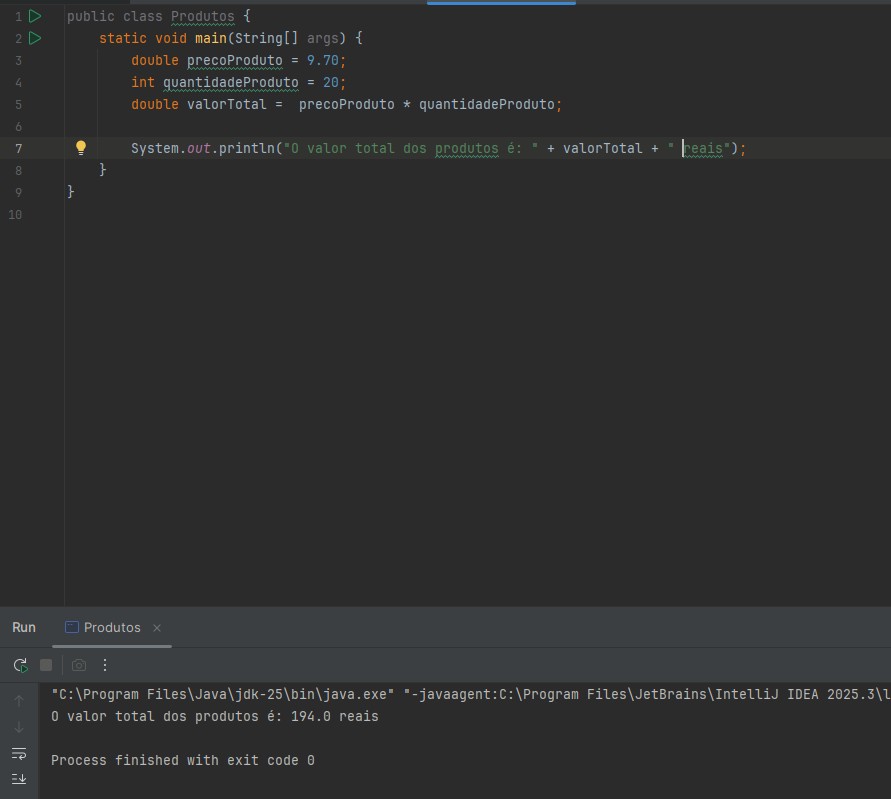The image size is (891, 799).
Task: Click the run gutter arrow beside class Produtos
Action: point(35,16)
